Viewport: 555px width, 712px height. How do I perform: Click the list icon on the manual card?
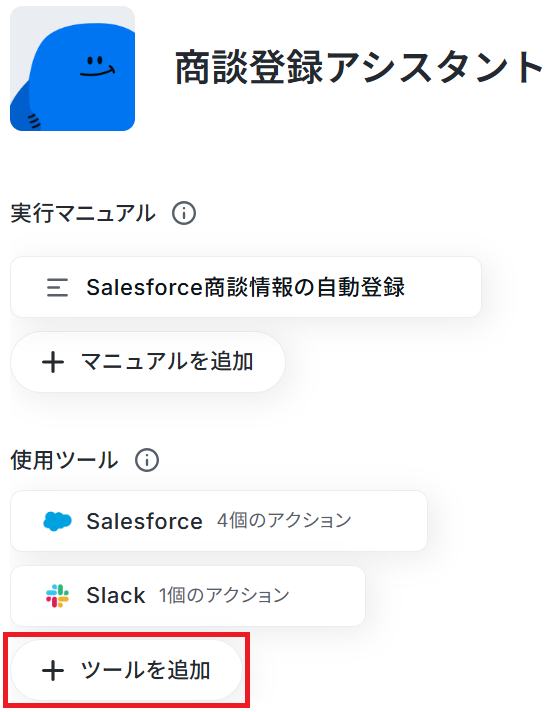(57, 287)
